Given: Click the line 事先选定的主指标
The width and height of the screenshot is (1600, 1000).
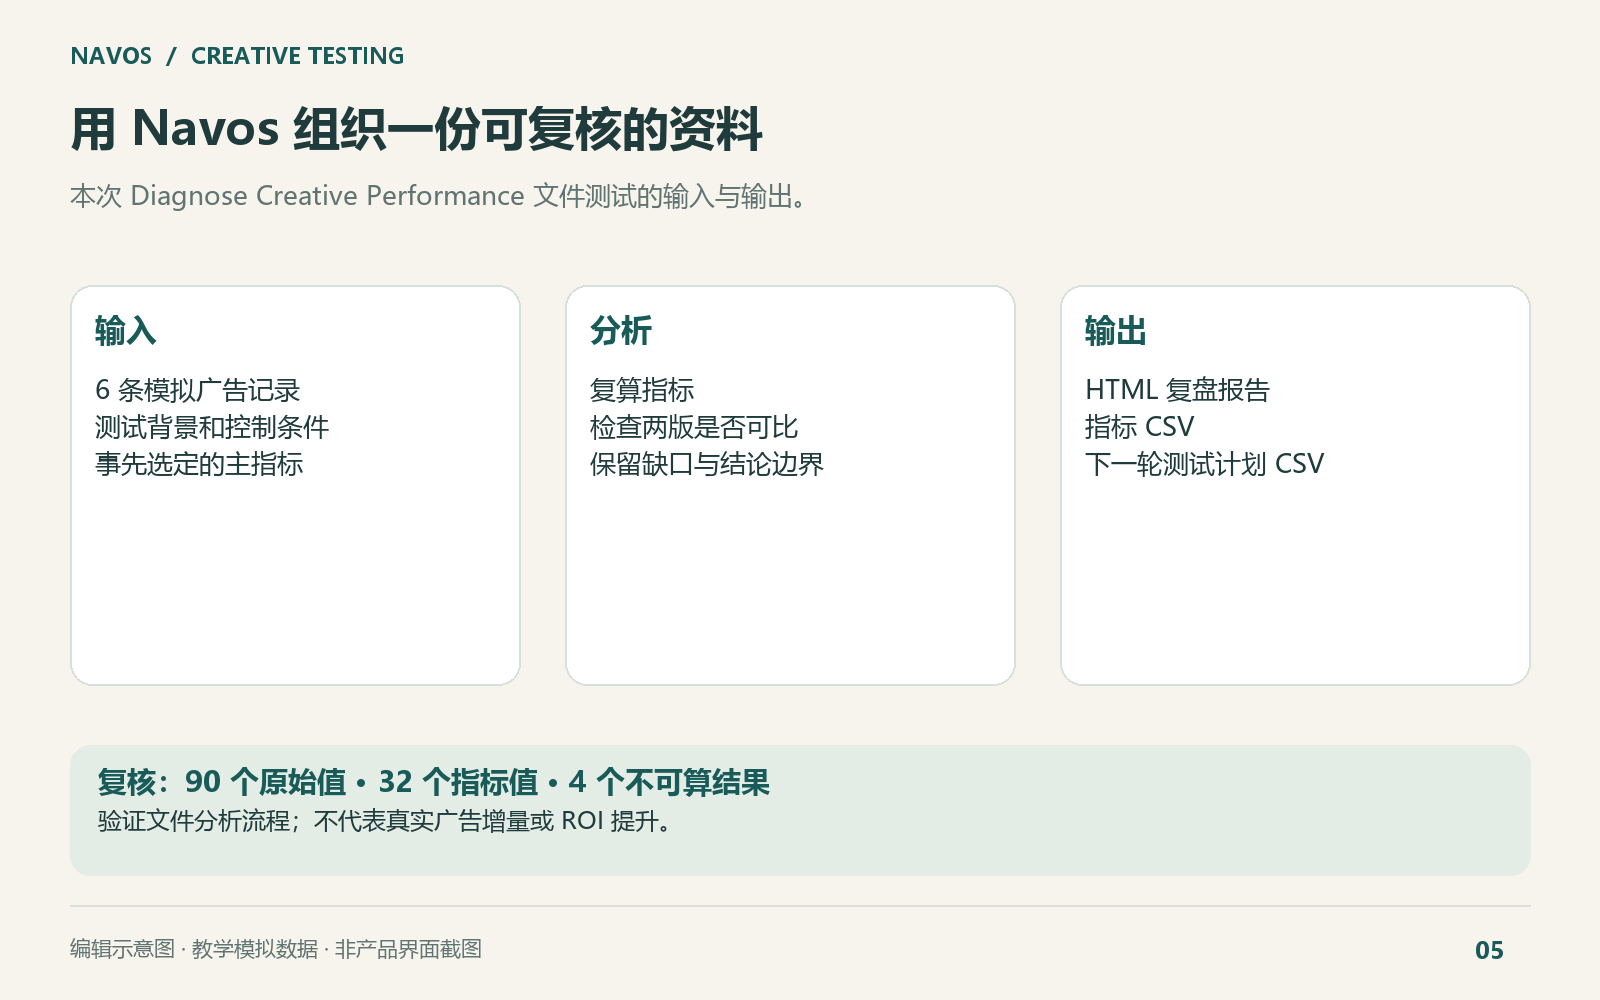Looking at the screenshot, I should pyautogui.click(x=199, y=464).
